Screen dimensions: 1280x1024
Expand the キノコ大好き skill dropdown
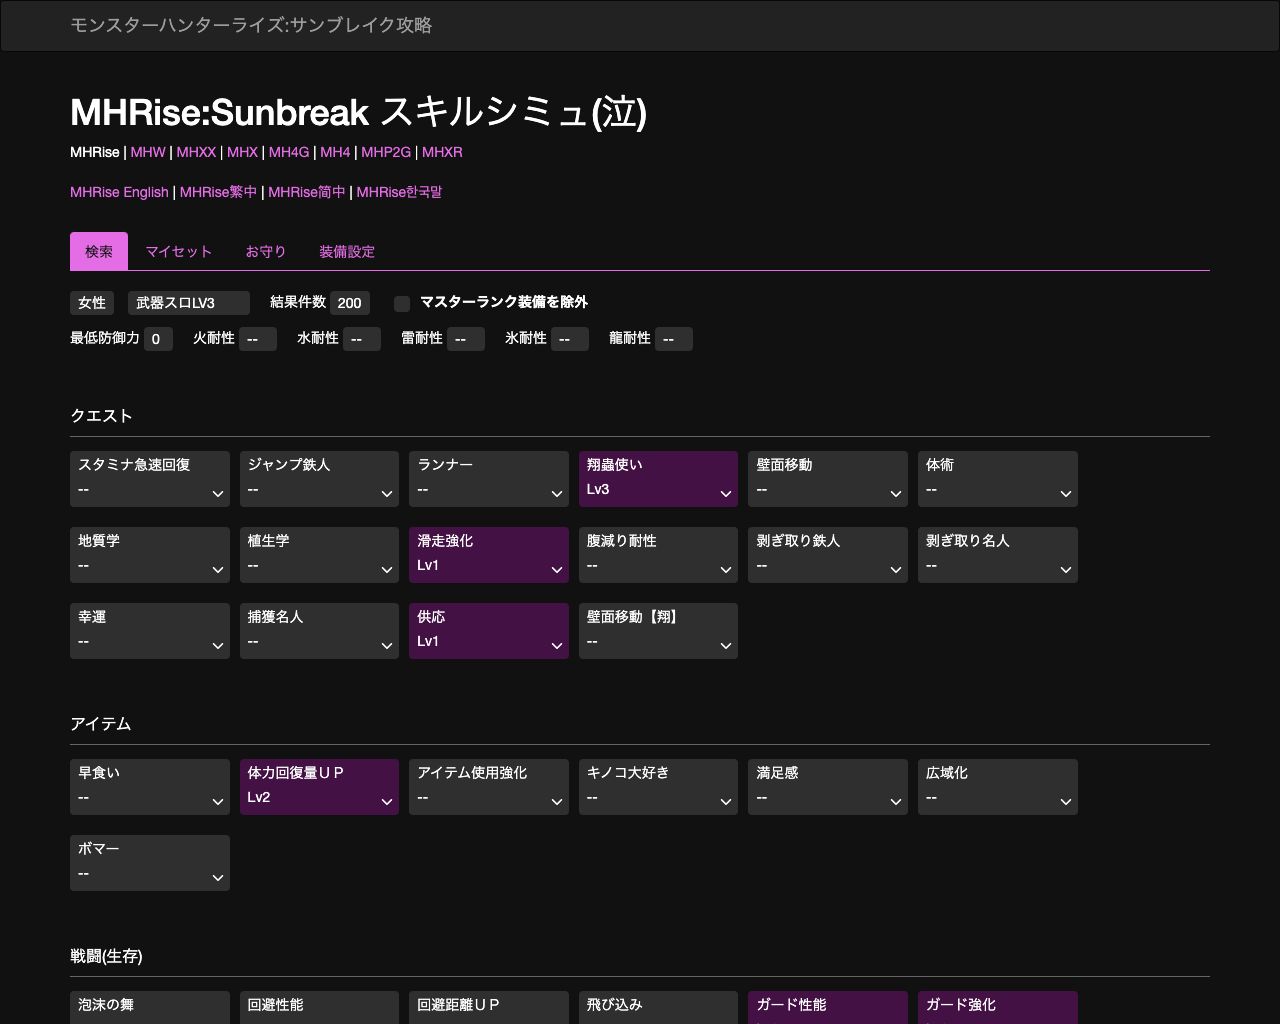[658, 787]
